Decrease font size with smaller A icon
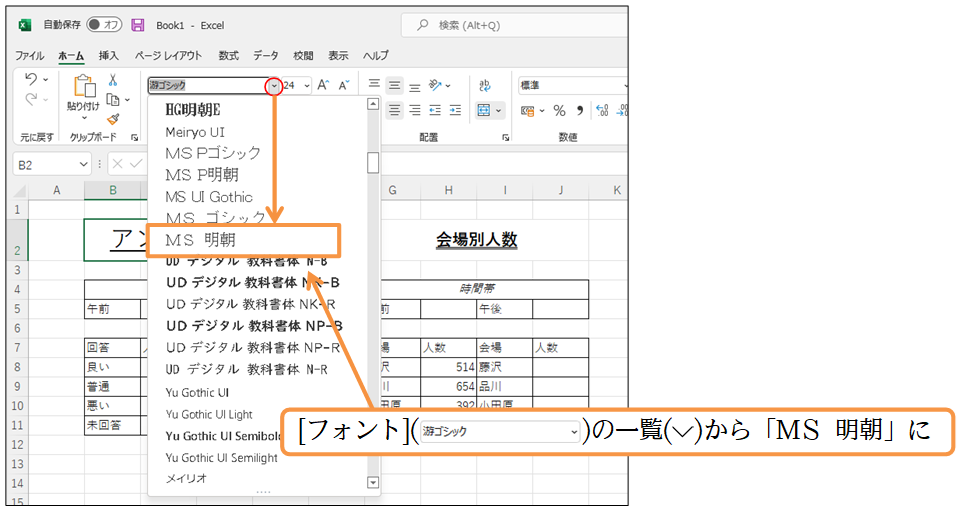Image resolution: width=957 pixels, height=509 pixels. [x=344, y=85]
